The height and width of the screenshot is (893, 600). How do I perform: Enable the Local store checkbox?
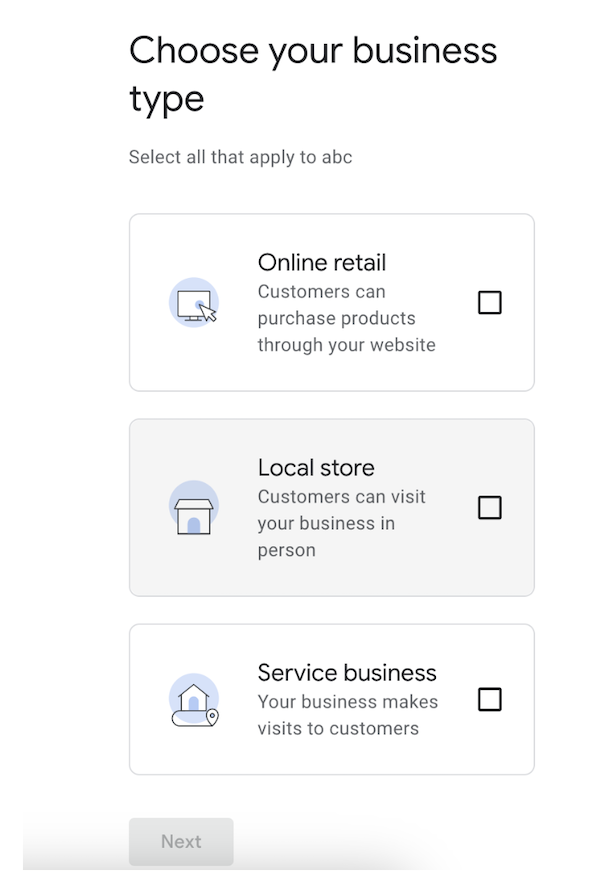(489, 507)
